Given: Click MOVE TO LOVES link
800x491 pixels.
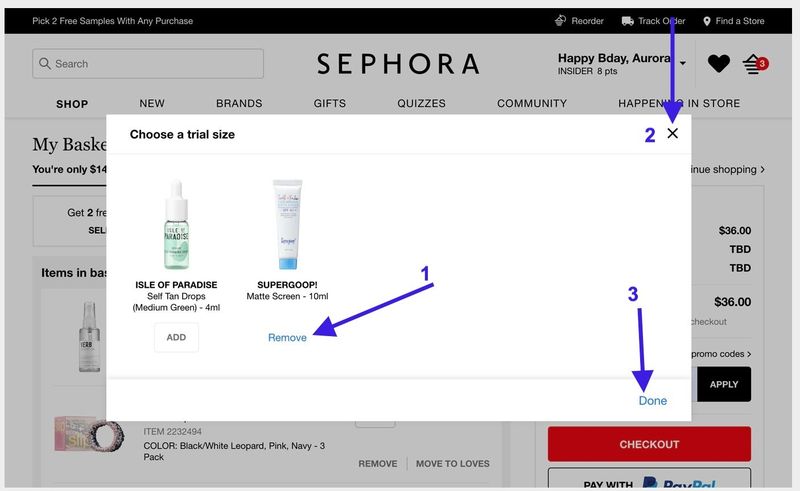Looking at the screenshot, I should (x=453, y=463).
